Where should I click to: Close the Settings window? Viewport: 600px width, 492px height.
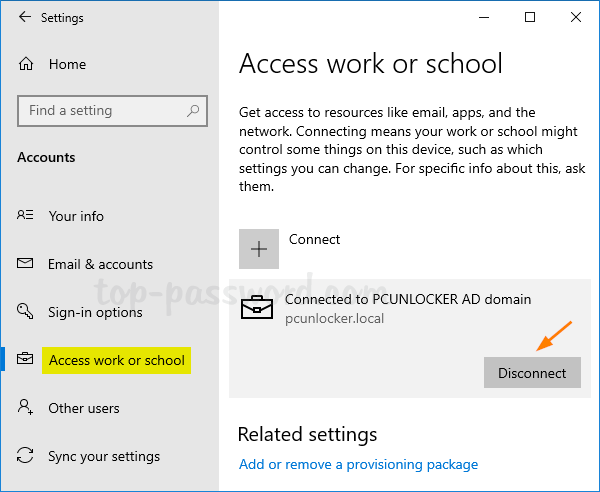coord(575,17)
